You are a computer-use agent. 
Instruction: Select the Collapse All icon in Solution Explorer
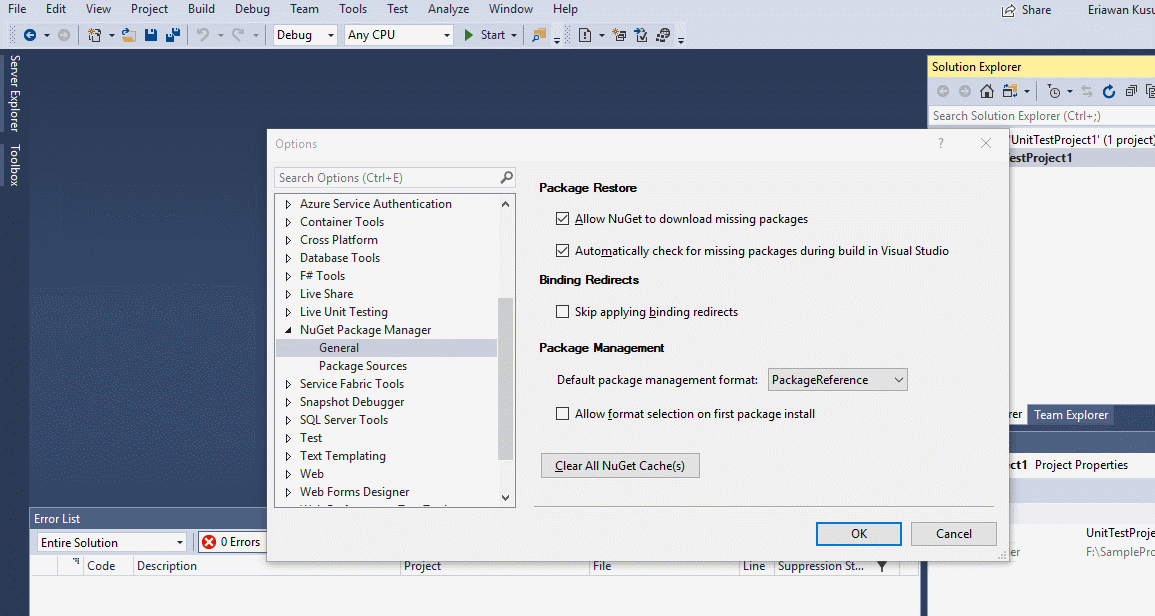[1132, 90]
